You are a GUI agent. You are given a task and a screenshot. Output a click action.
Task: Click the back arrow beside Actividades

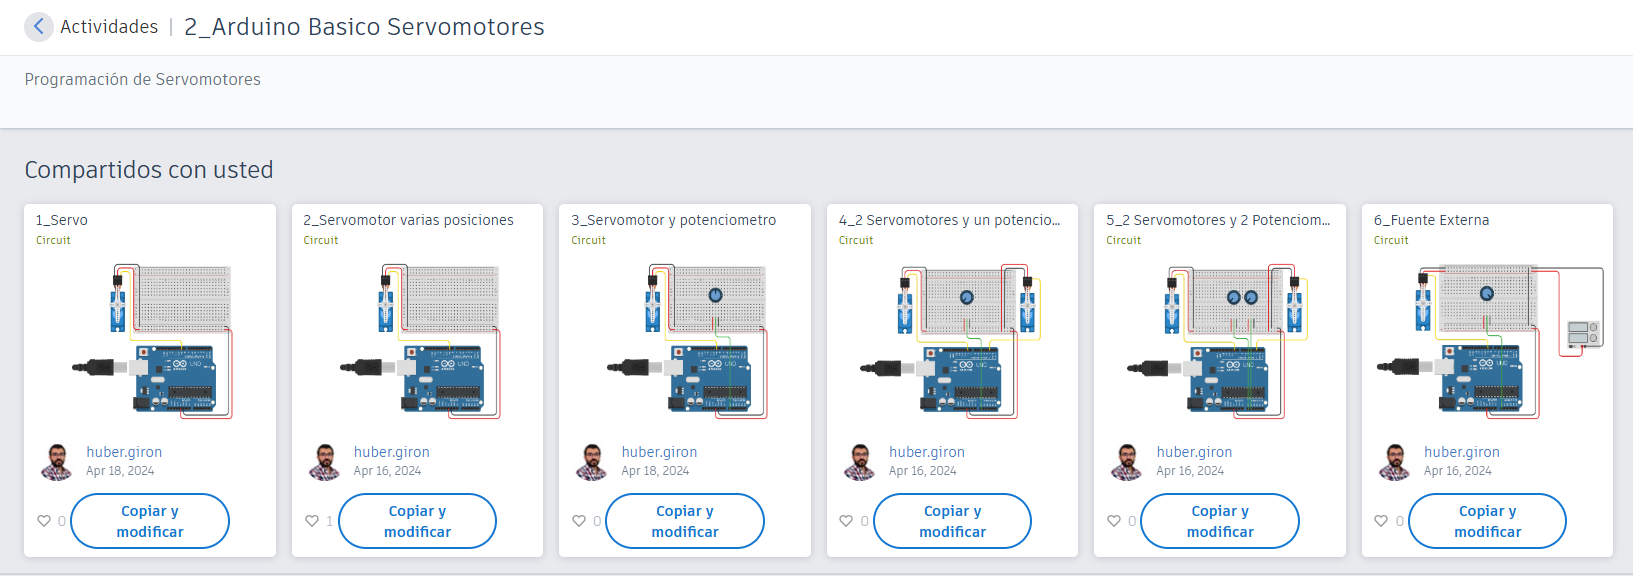tap(39, 27)
